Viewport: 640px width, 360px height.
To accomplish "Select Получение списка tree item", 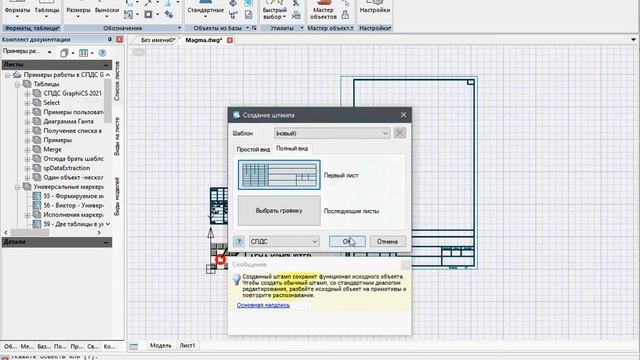I will pyautogui.click(x=72, y=131).
